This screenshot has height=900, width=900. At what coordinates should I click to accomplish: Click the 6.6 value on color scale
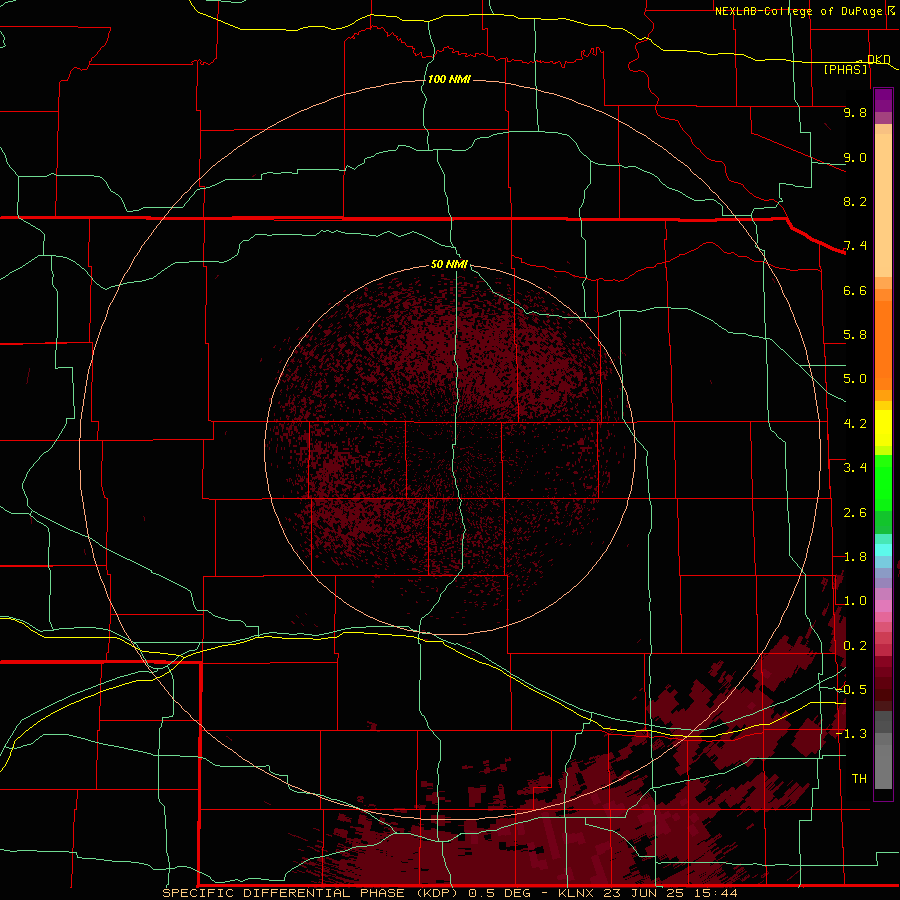pyautogui.click(x=855, y=290)
